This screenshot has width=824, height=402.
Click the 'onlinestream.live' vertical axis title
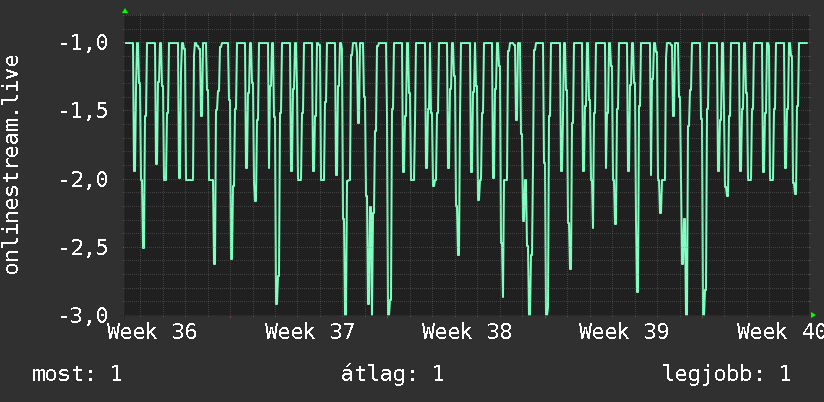12,164
